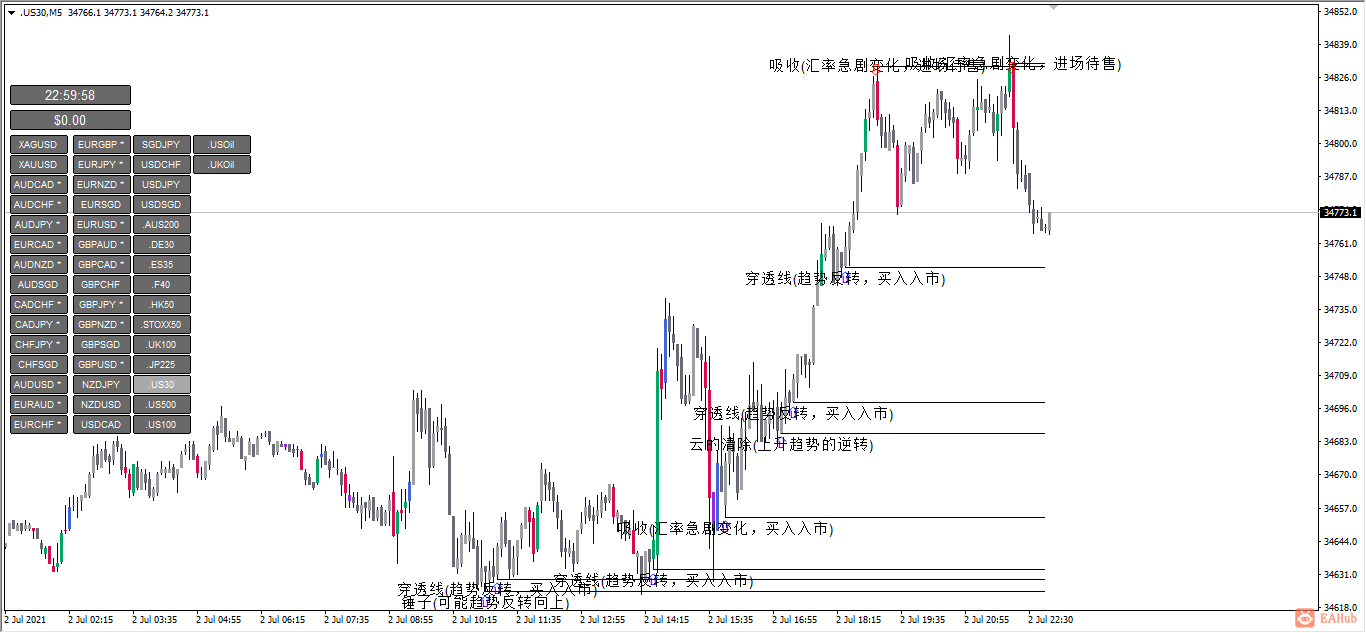Select the EURNZD button

point(101,185)
